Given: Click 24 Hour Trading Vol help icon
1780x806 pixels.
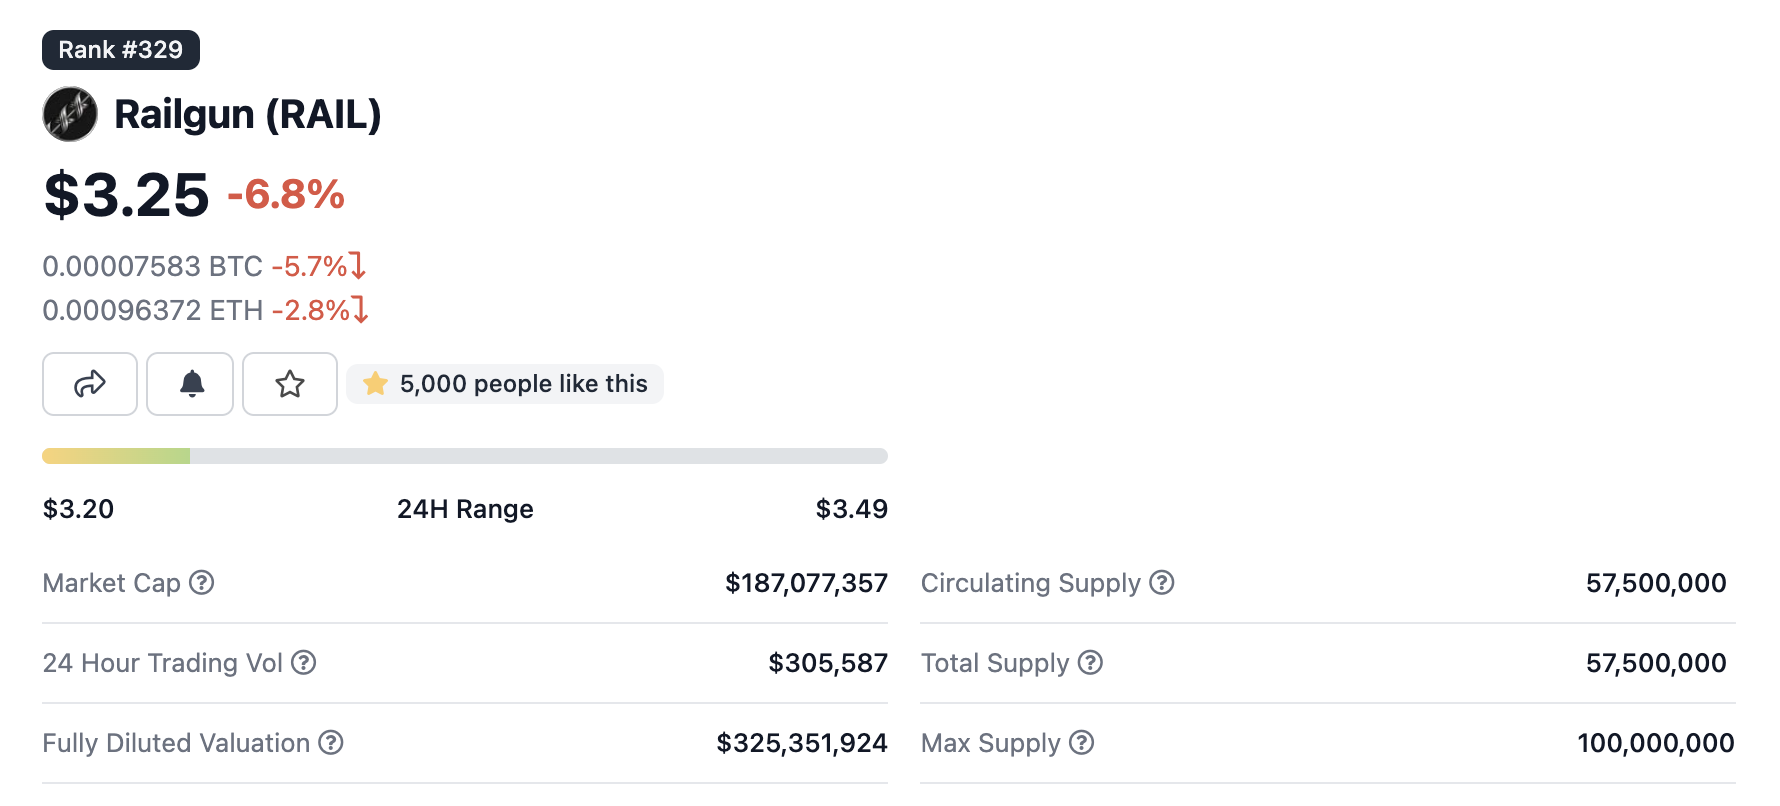Looking at the screenshot, I should click(x=304, y=662).
